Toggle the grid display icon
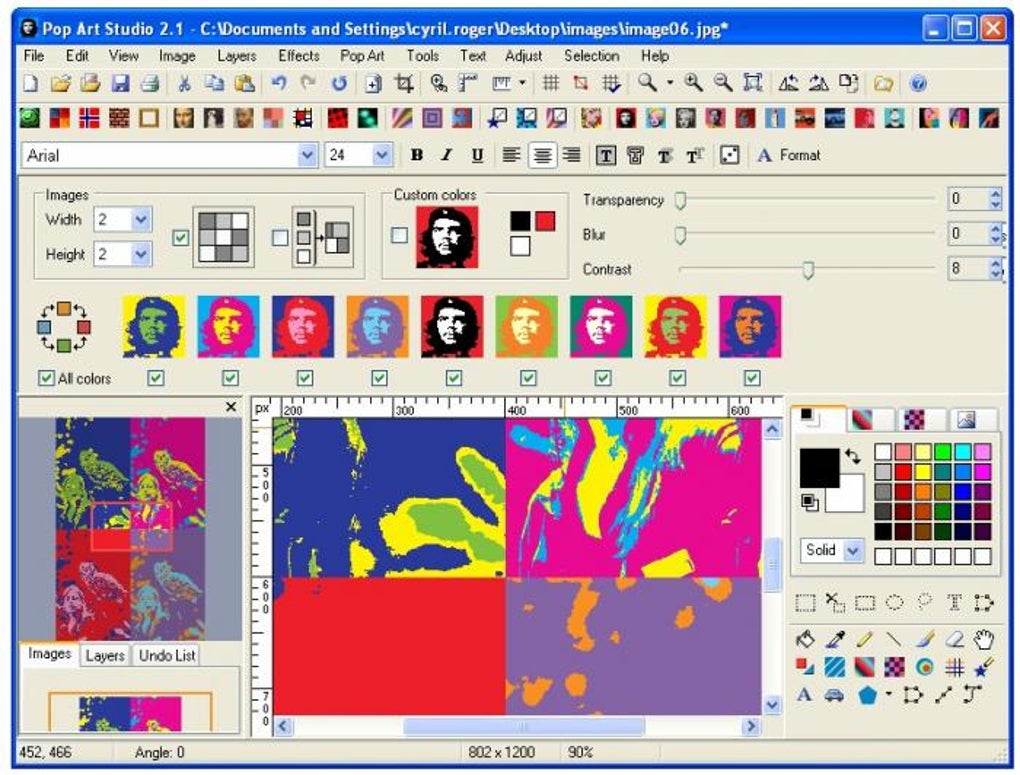1020x775 pixels. click(x=550, y=83)
